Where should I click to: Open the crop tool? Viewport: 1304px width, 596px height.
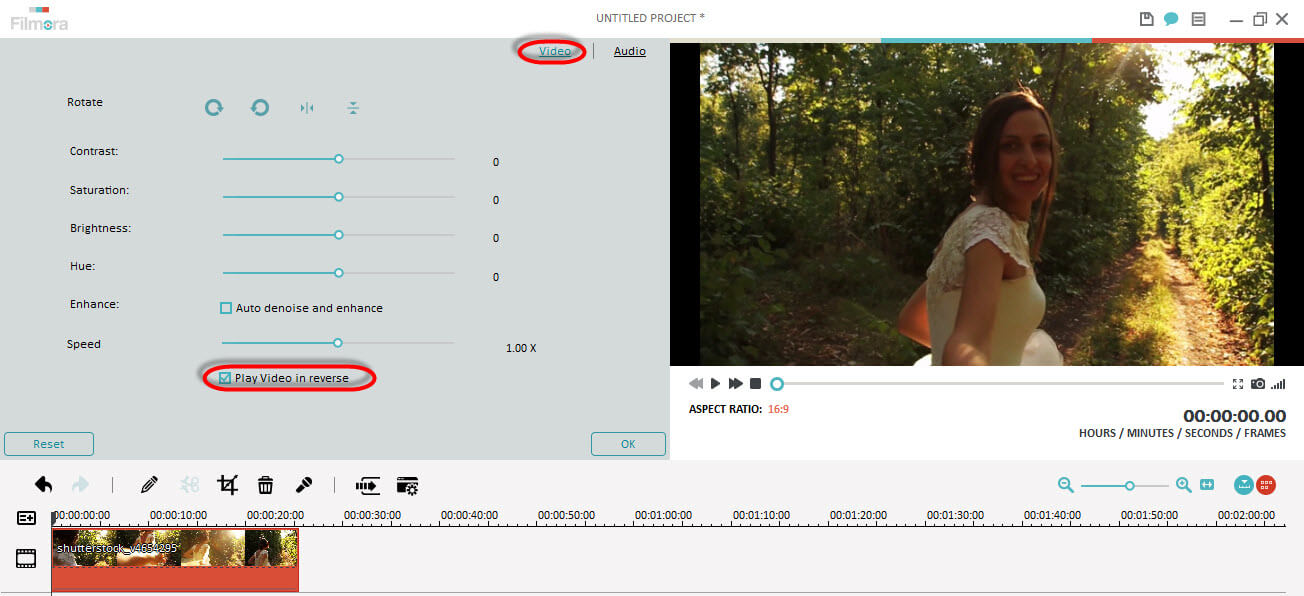228,485
